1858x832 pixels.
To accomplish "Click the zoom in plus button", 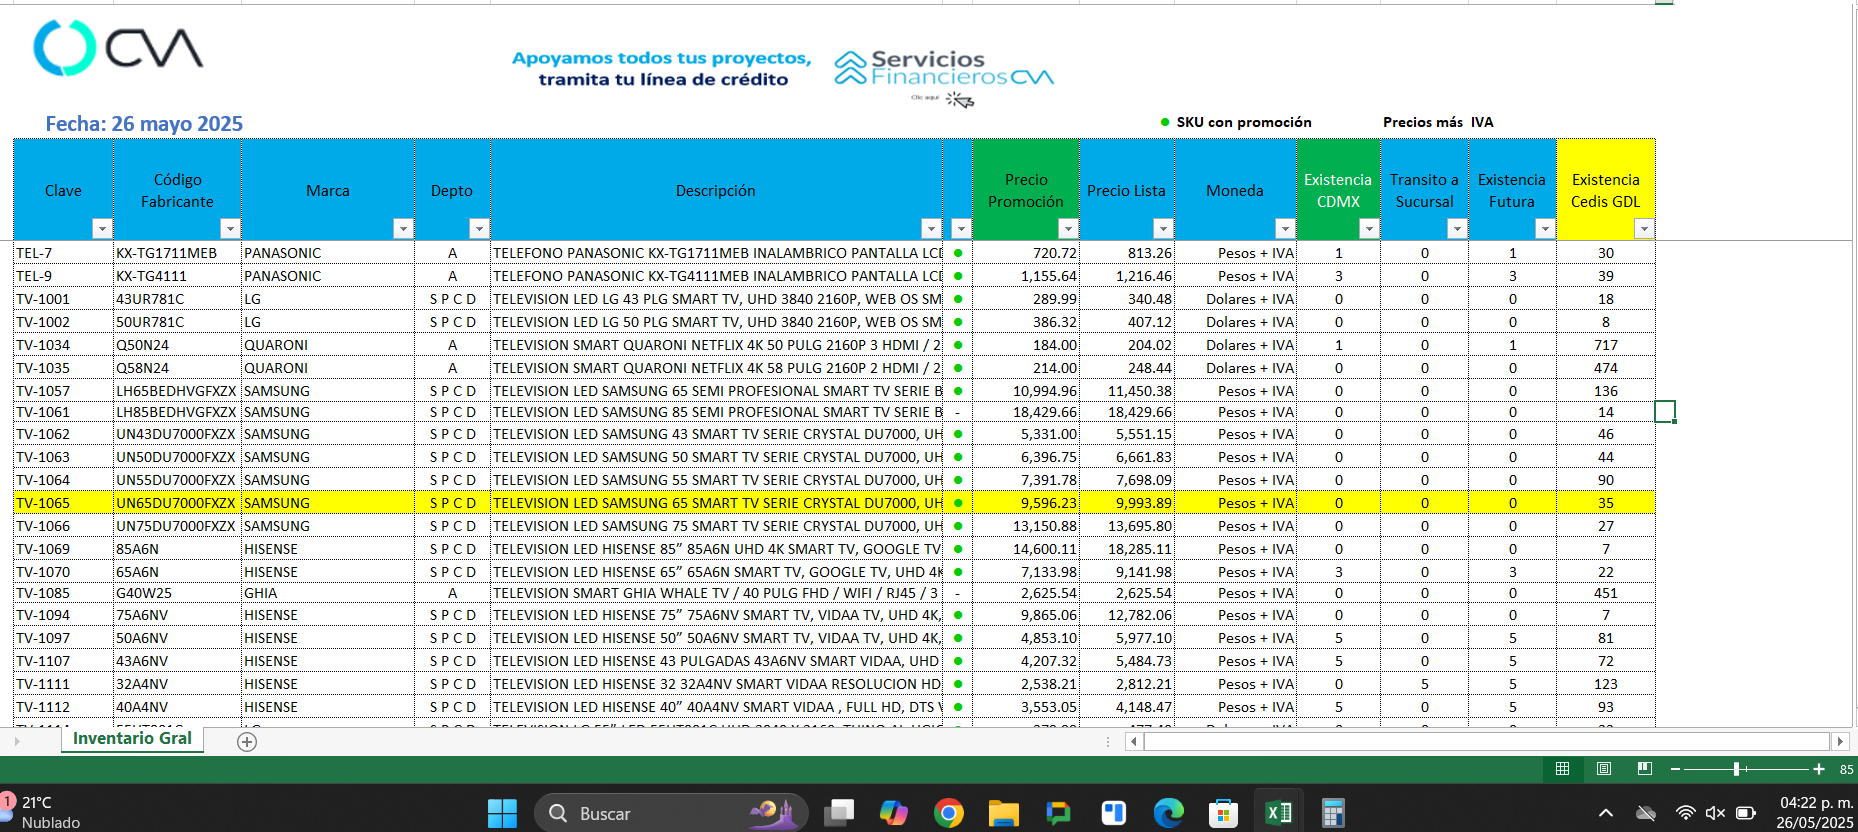I will [x=1819, y=769].
